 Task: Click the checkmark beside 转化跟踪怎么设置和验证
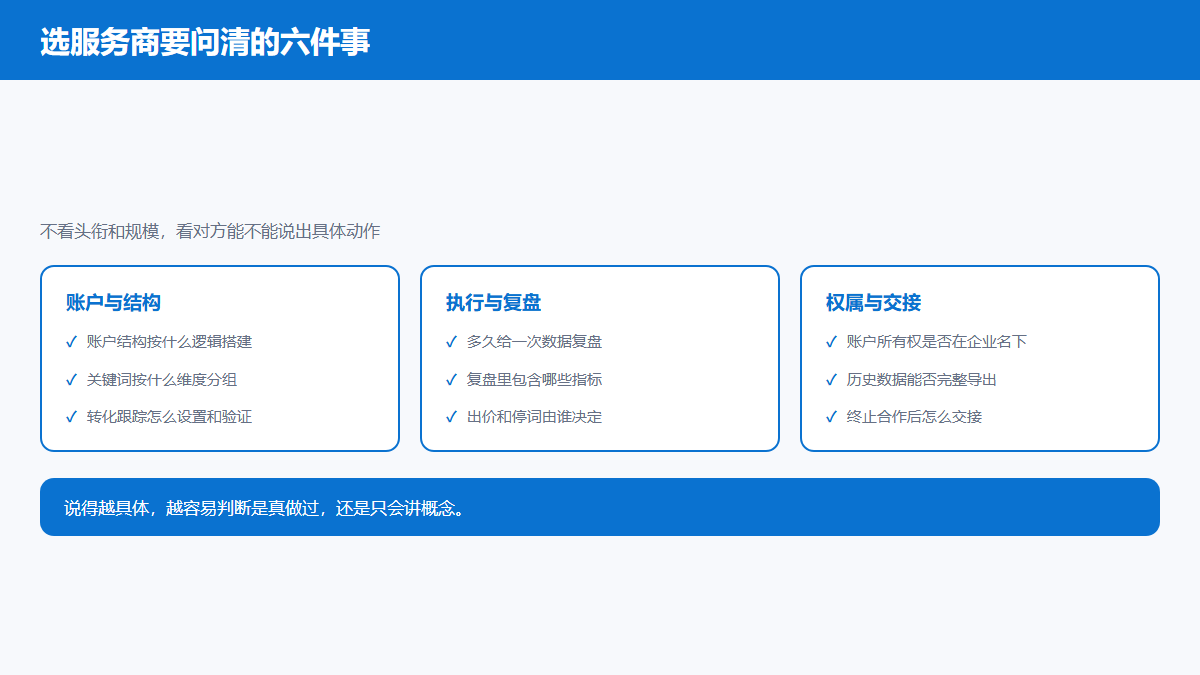pos(71,417)
